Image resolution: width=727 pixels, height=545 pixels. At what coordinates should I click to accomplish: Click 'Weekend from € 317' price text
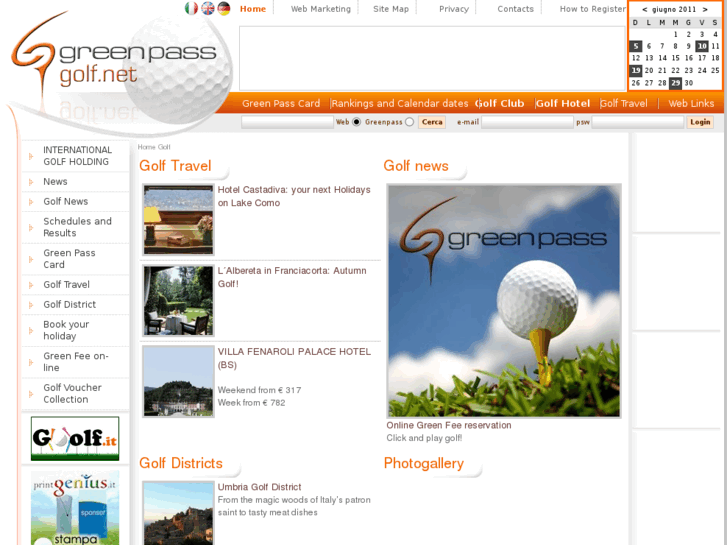pos(260,390)
